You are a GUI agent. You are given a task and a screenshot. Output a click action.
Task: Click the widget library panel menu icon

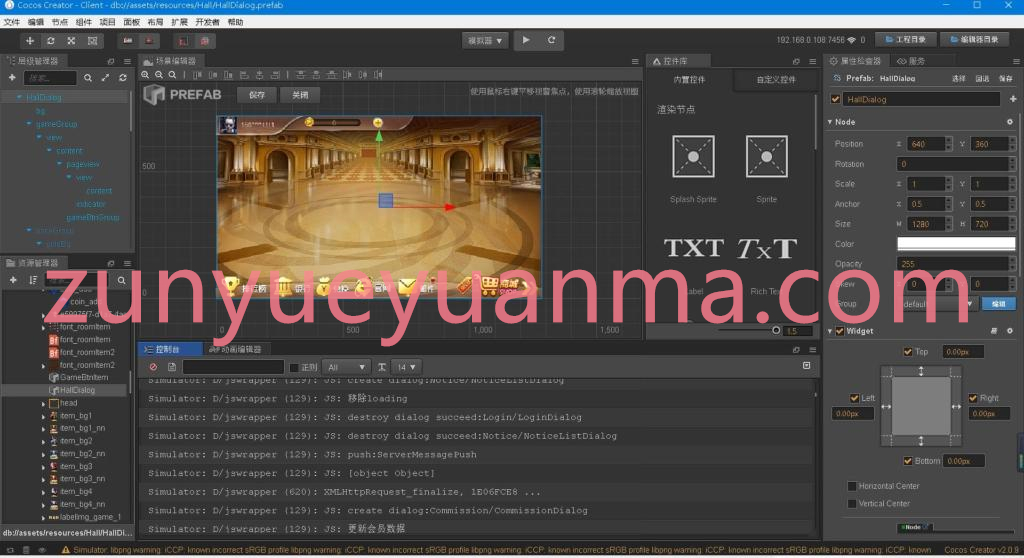[x=813, y=61]
